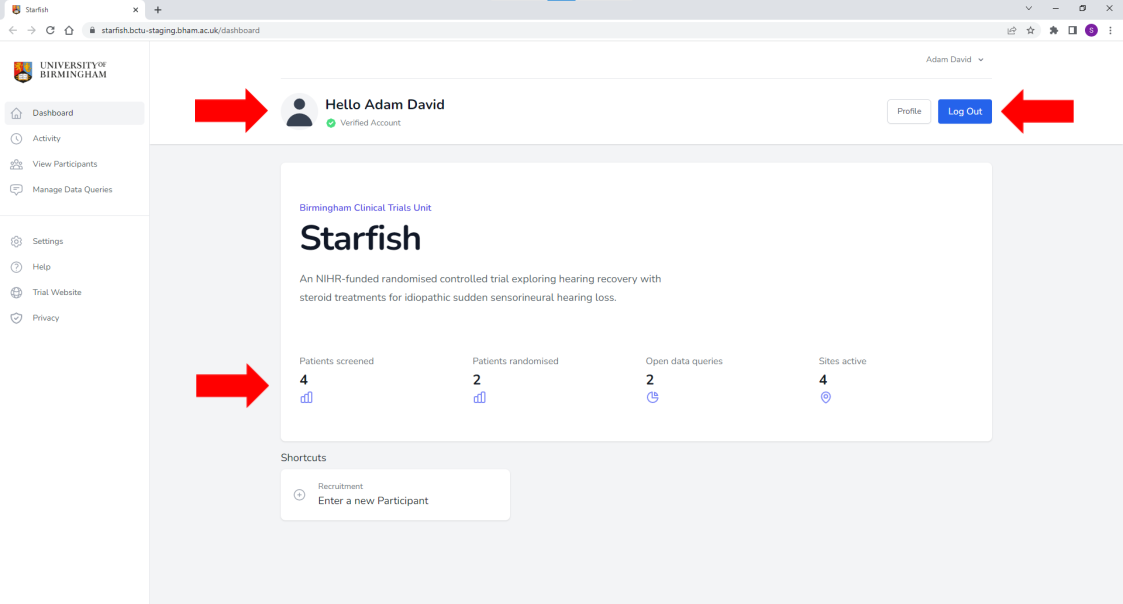Open the Profile button
Screen dimensions: 1123x604
pos(908,112)
